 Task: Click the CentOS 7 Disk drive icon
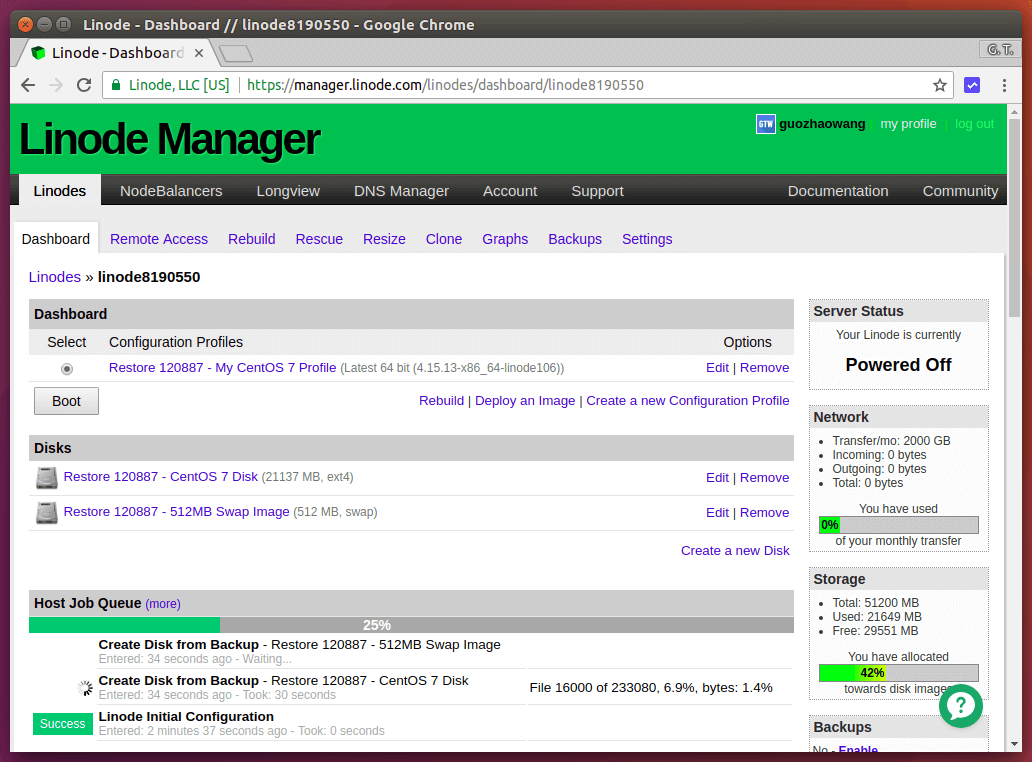coord(46,478)
